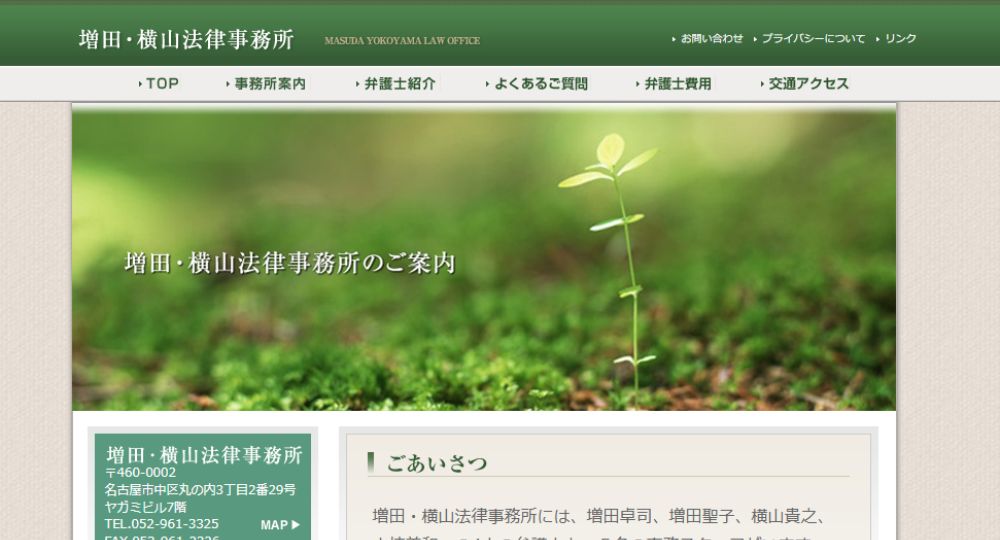Click the 増田・横山法律事務所 header logo
Image resolution: width=1000 pixels, height=540 pixels.
point(187,40)
